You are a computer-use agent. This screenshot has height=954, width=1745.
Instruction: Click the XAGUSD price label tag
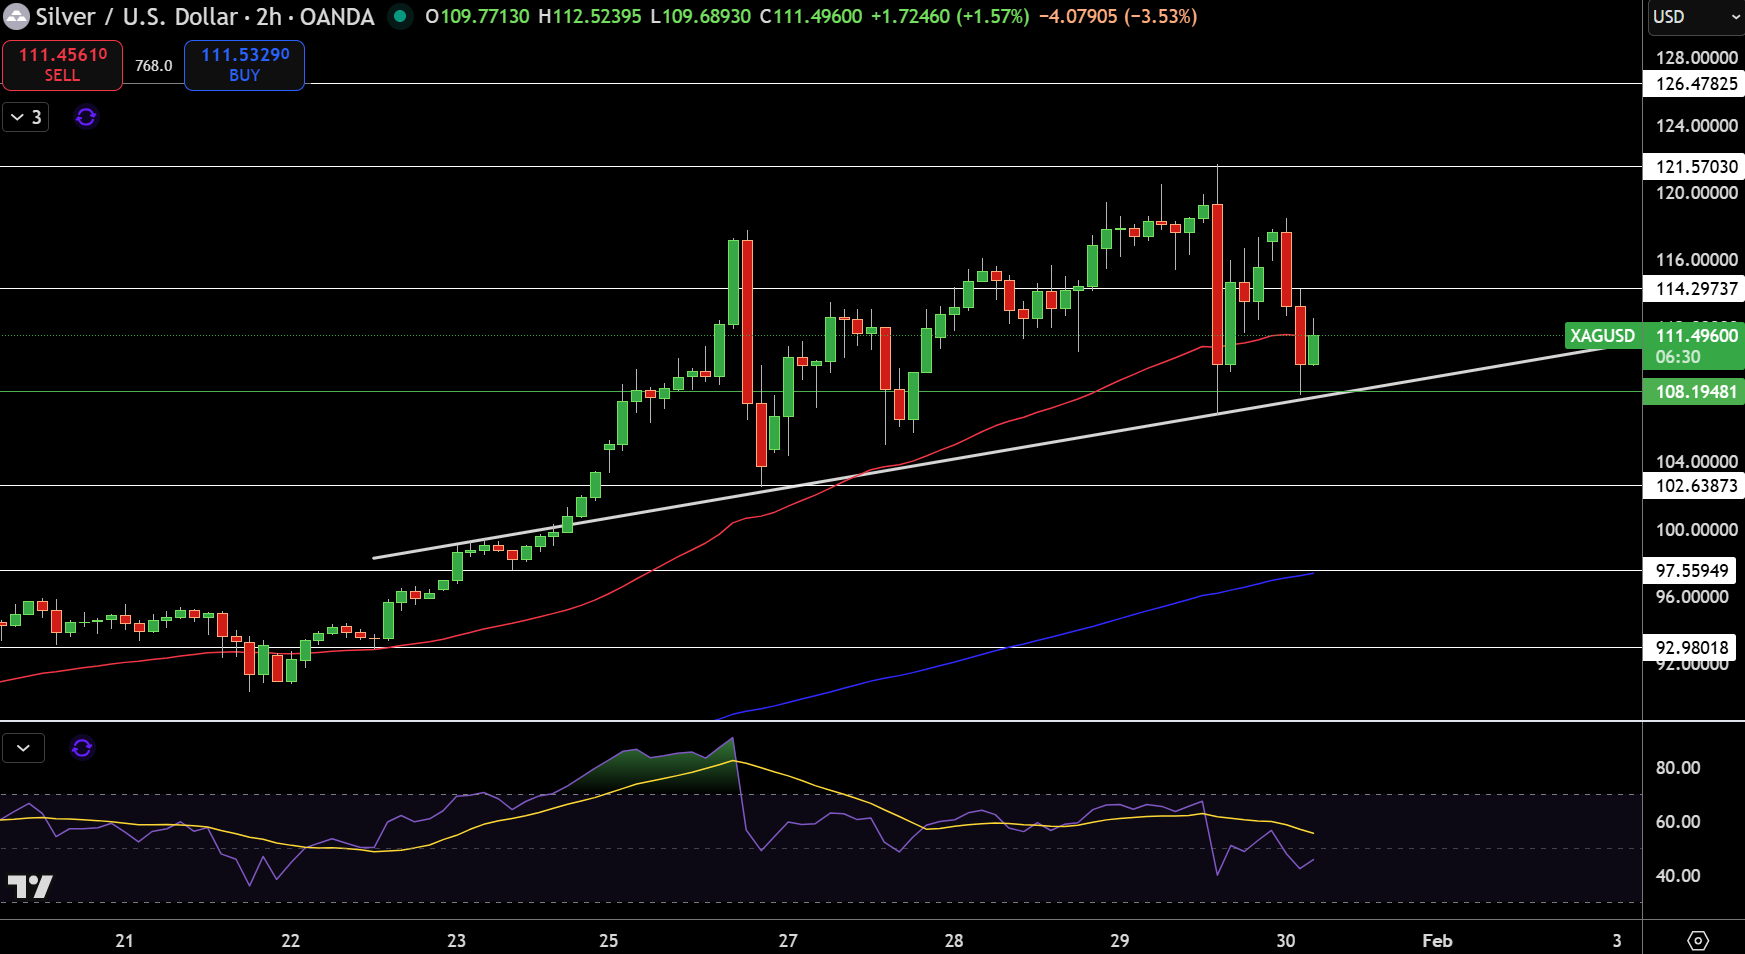point(1602,336)
